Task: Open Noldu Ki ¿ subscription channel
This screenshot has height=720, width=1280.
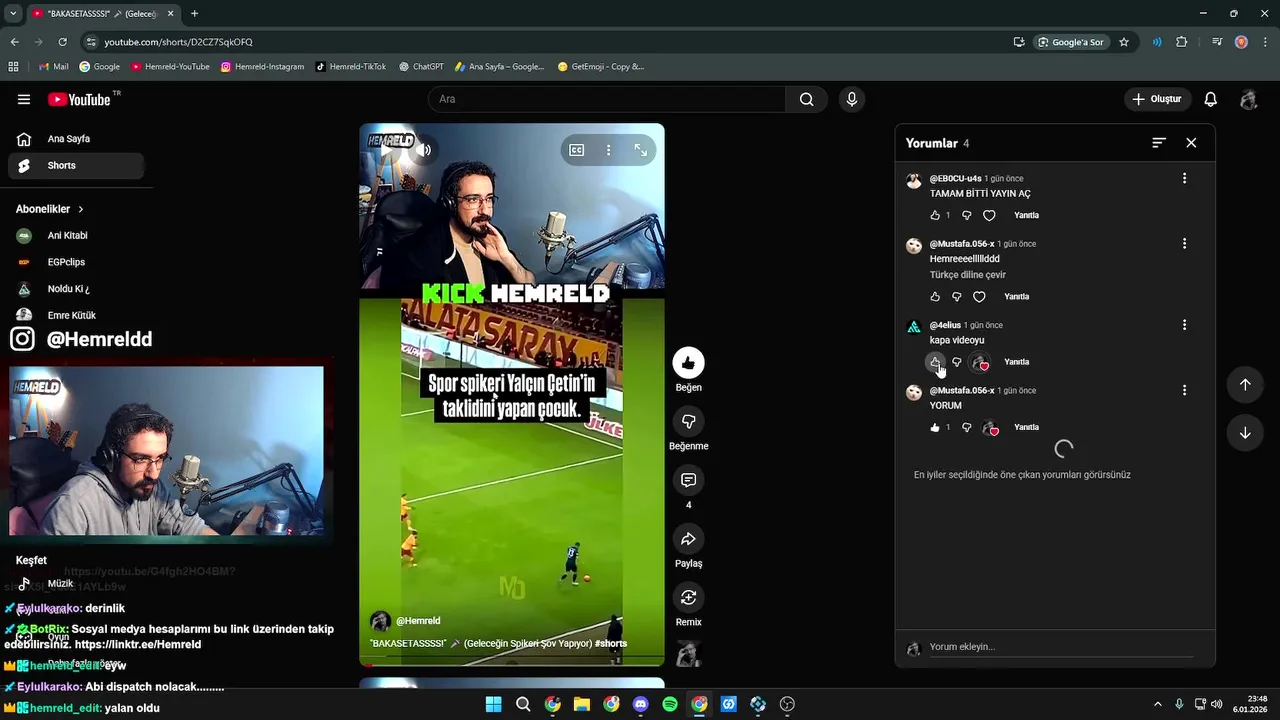Action: 75,289
